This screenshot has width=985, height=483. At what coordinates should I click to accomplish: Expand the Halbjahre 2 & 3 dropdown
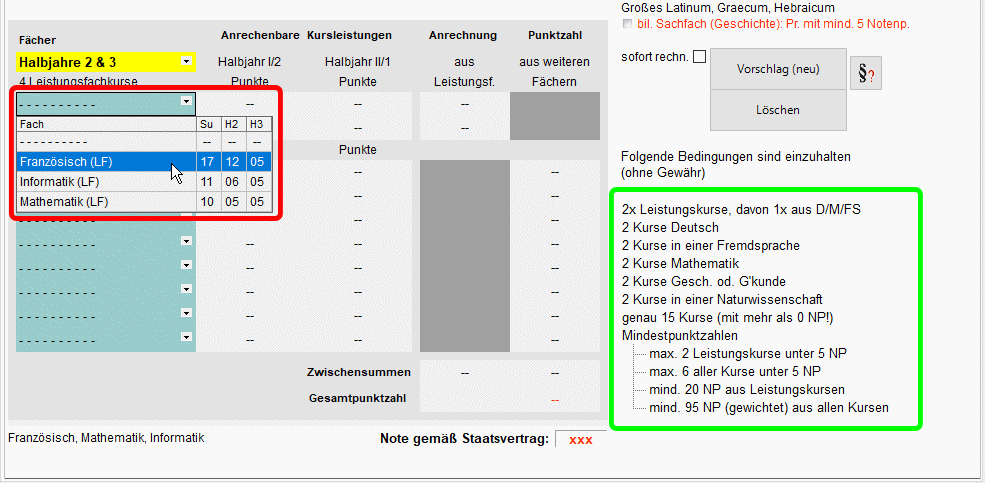tap(186, 62)
